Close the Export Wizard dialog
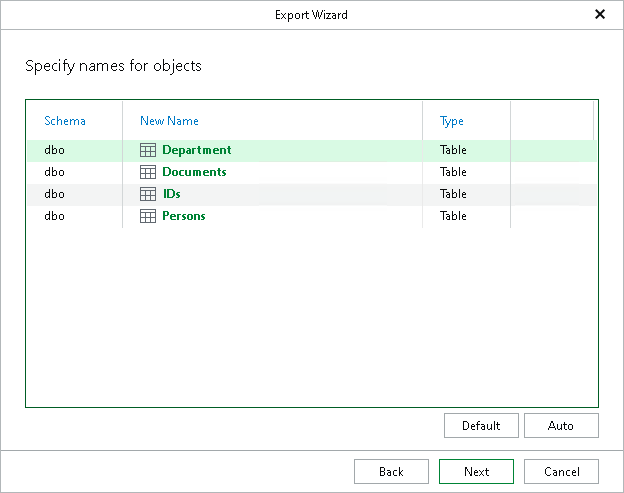This screenshot has width=624, height=493. pyautogui.click(x=600, y=15)
